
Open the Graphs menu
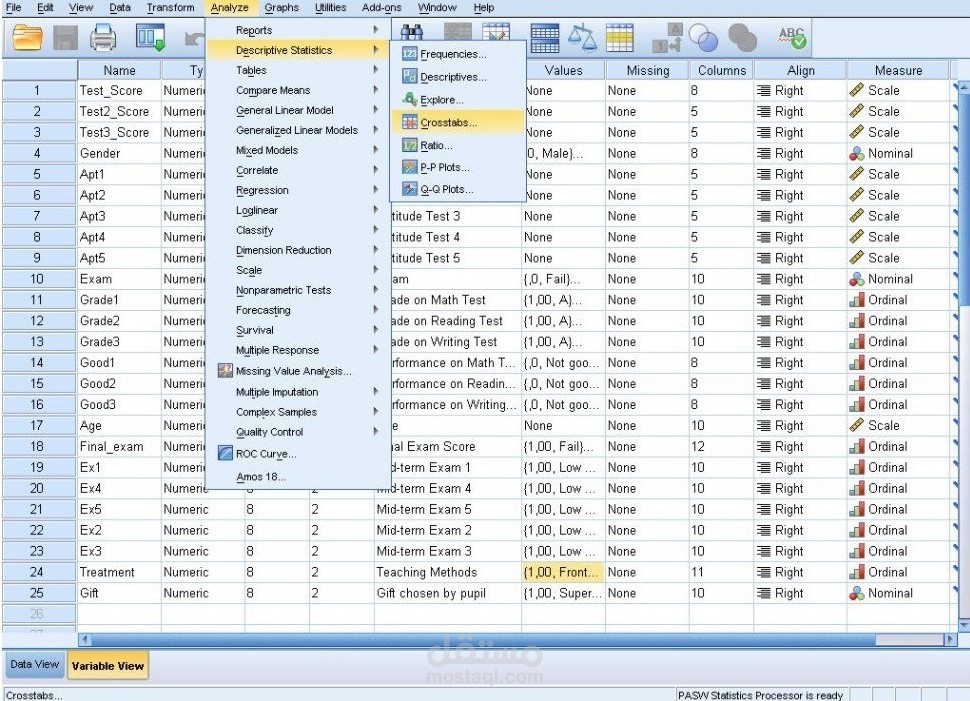pyautogui.click(x=281, y=7)
